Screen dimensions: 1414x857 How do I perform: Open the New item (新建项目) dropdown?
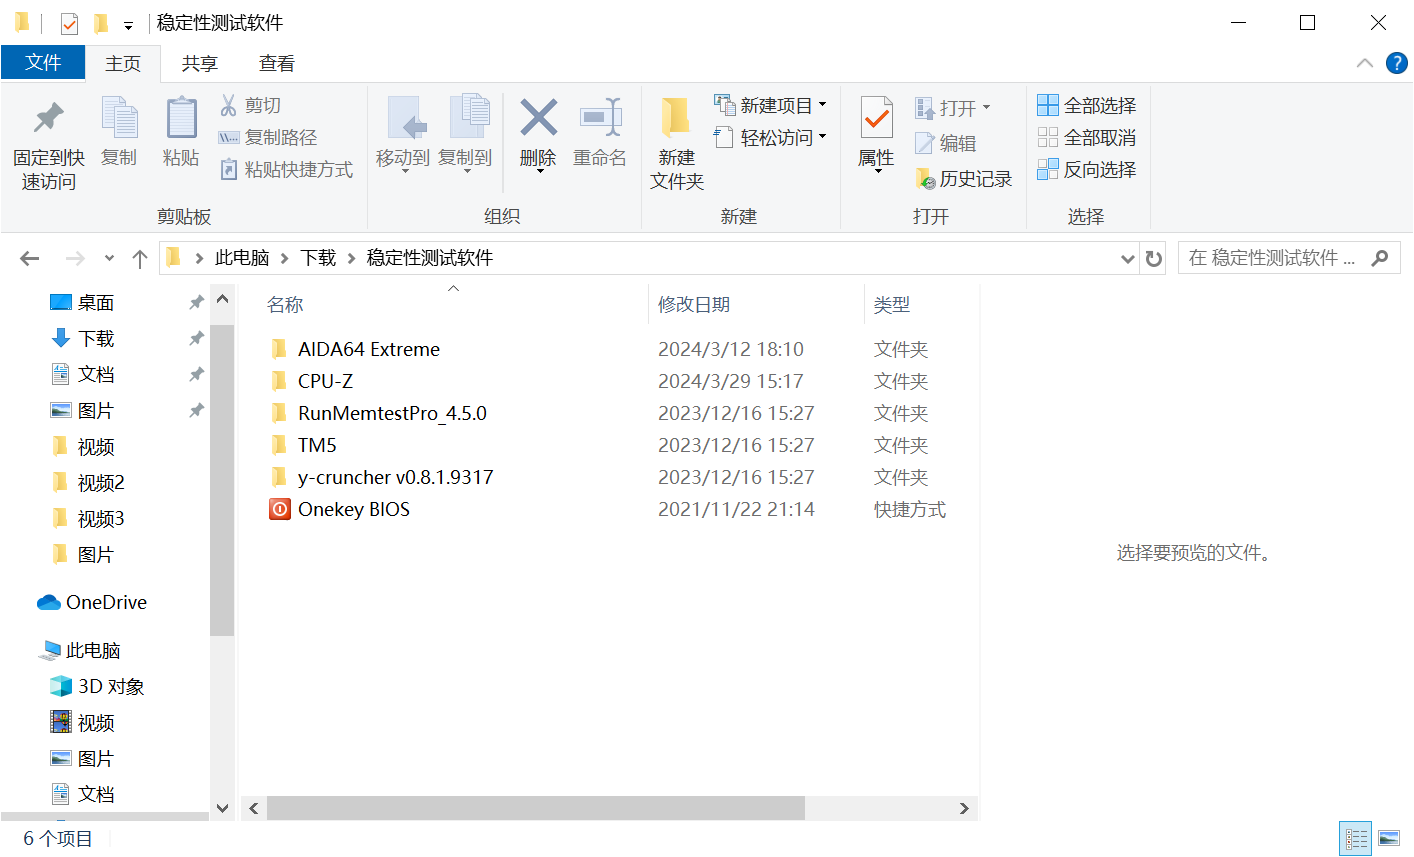770,105
